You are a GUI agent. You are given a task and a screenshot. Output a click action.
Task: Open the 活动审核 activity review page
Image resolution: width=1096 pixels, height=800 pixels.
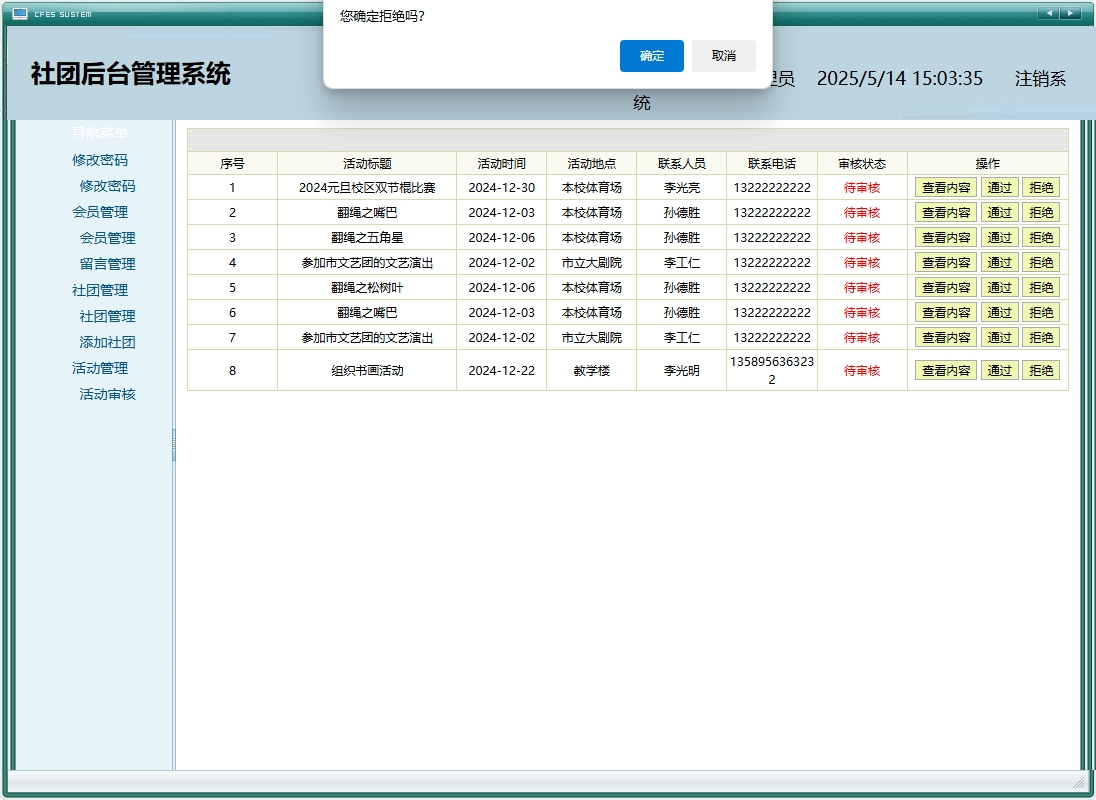[105, 394]
